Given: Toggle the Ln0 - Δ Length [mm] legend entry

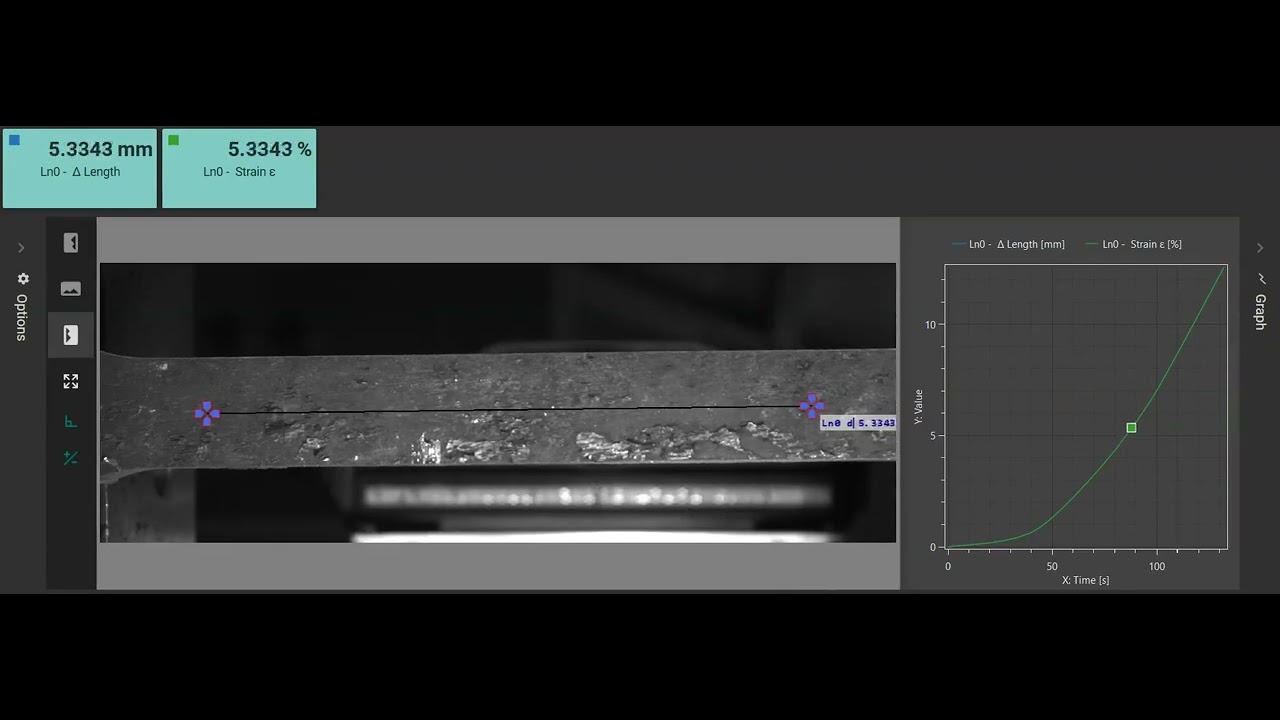Looking at the screenshot, I should pos(1009,244).
